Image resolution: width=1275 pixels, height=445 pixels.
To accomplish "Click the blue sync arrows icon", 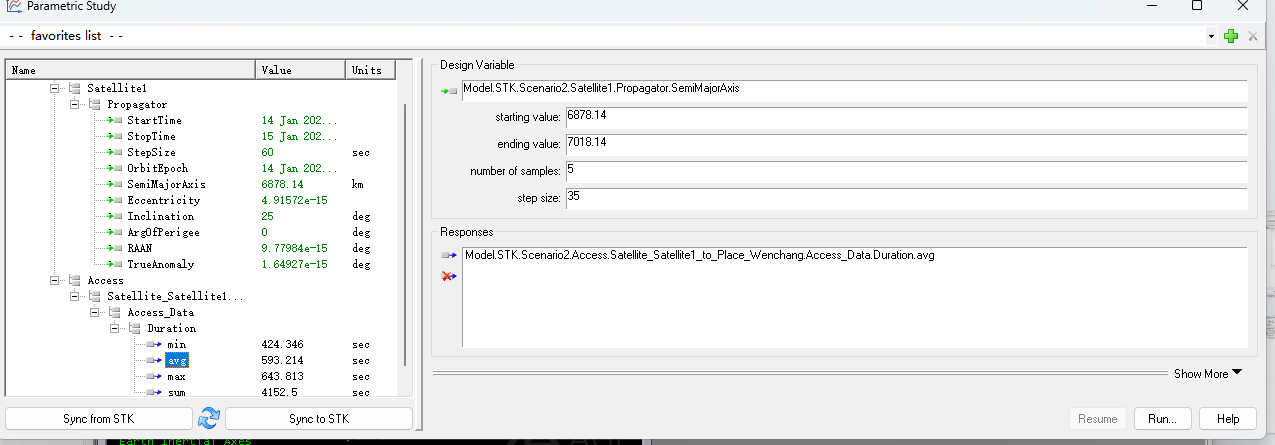I will click(208, 418).
